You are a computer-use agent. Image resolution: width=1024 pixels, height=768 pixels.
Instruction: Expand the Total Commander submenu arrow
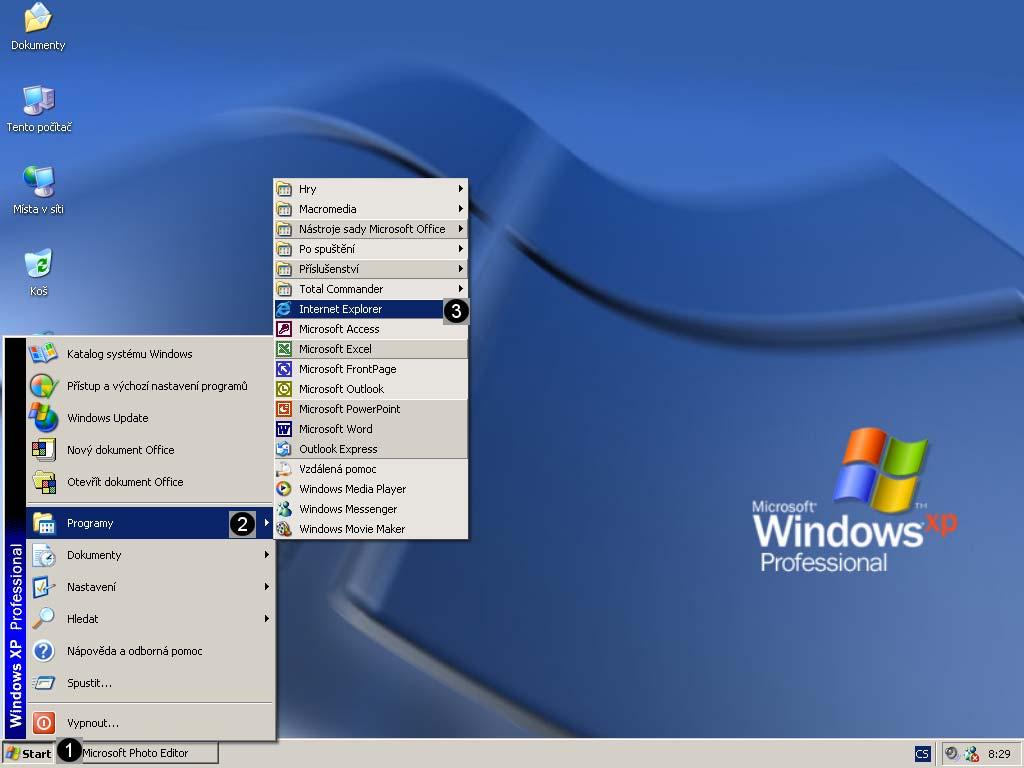coord(460,289)
